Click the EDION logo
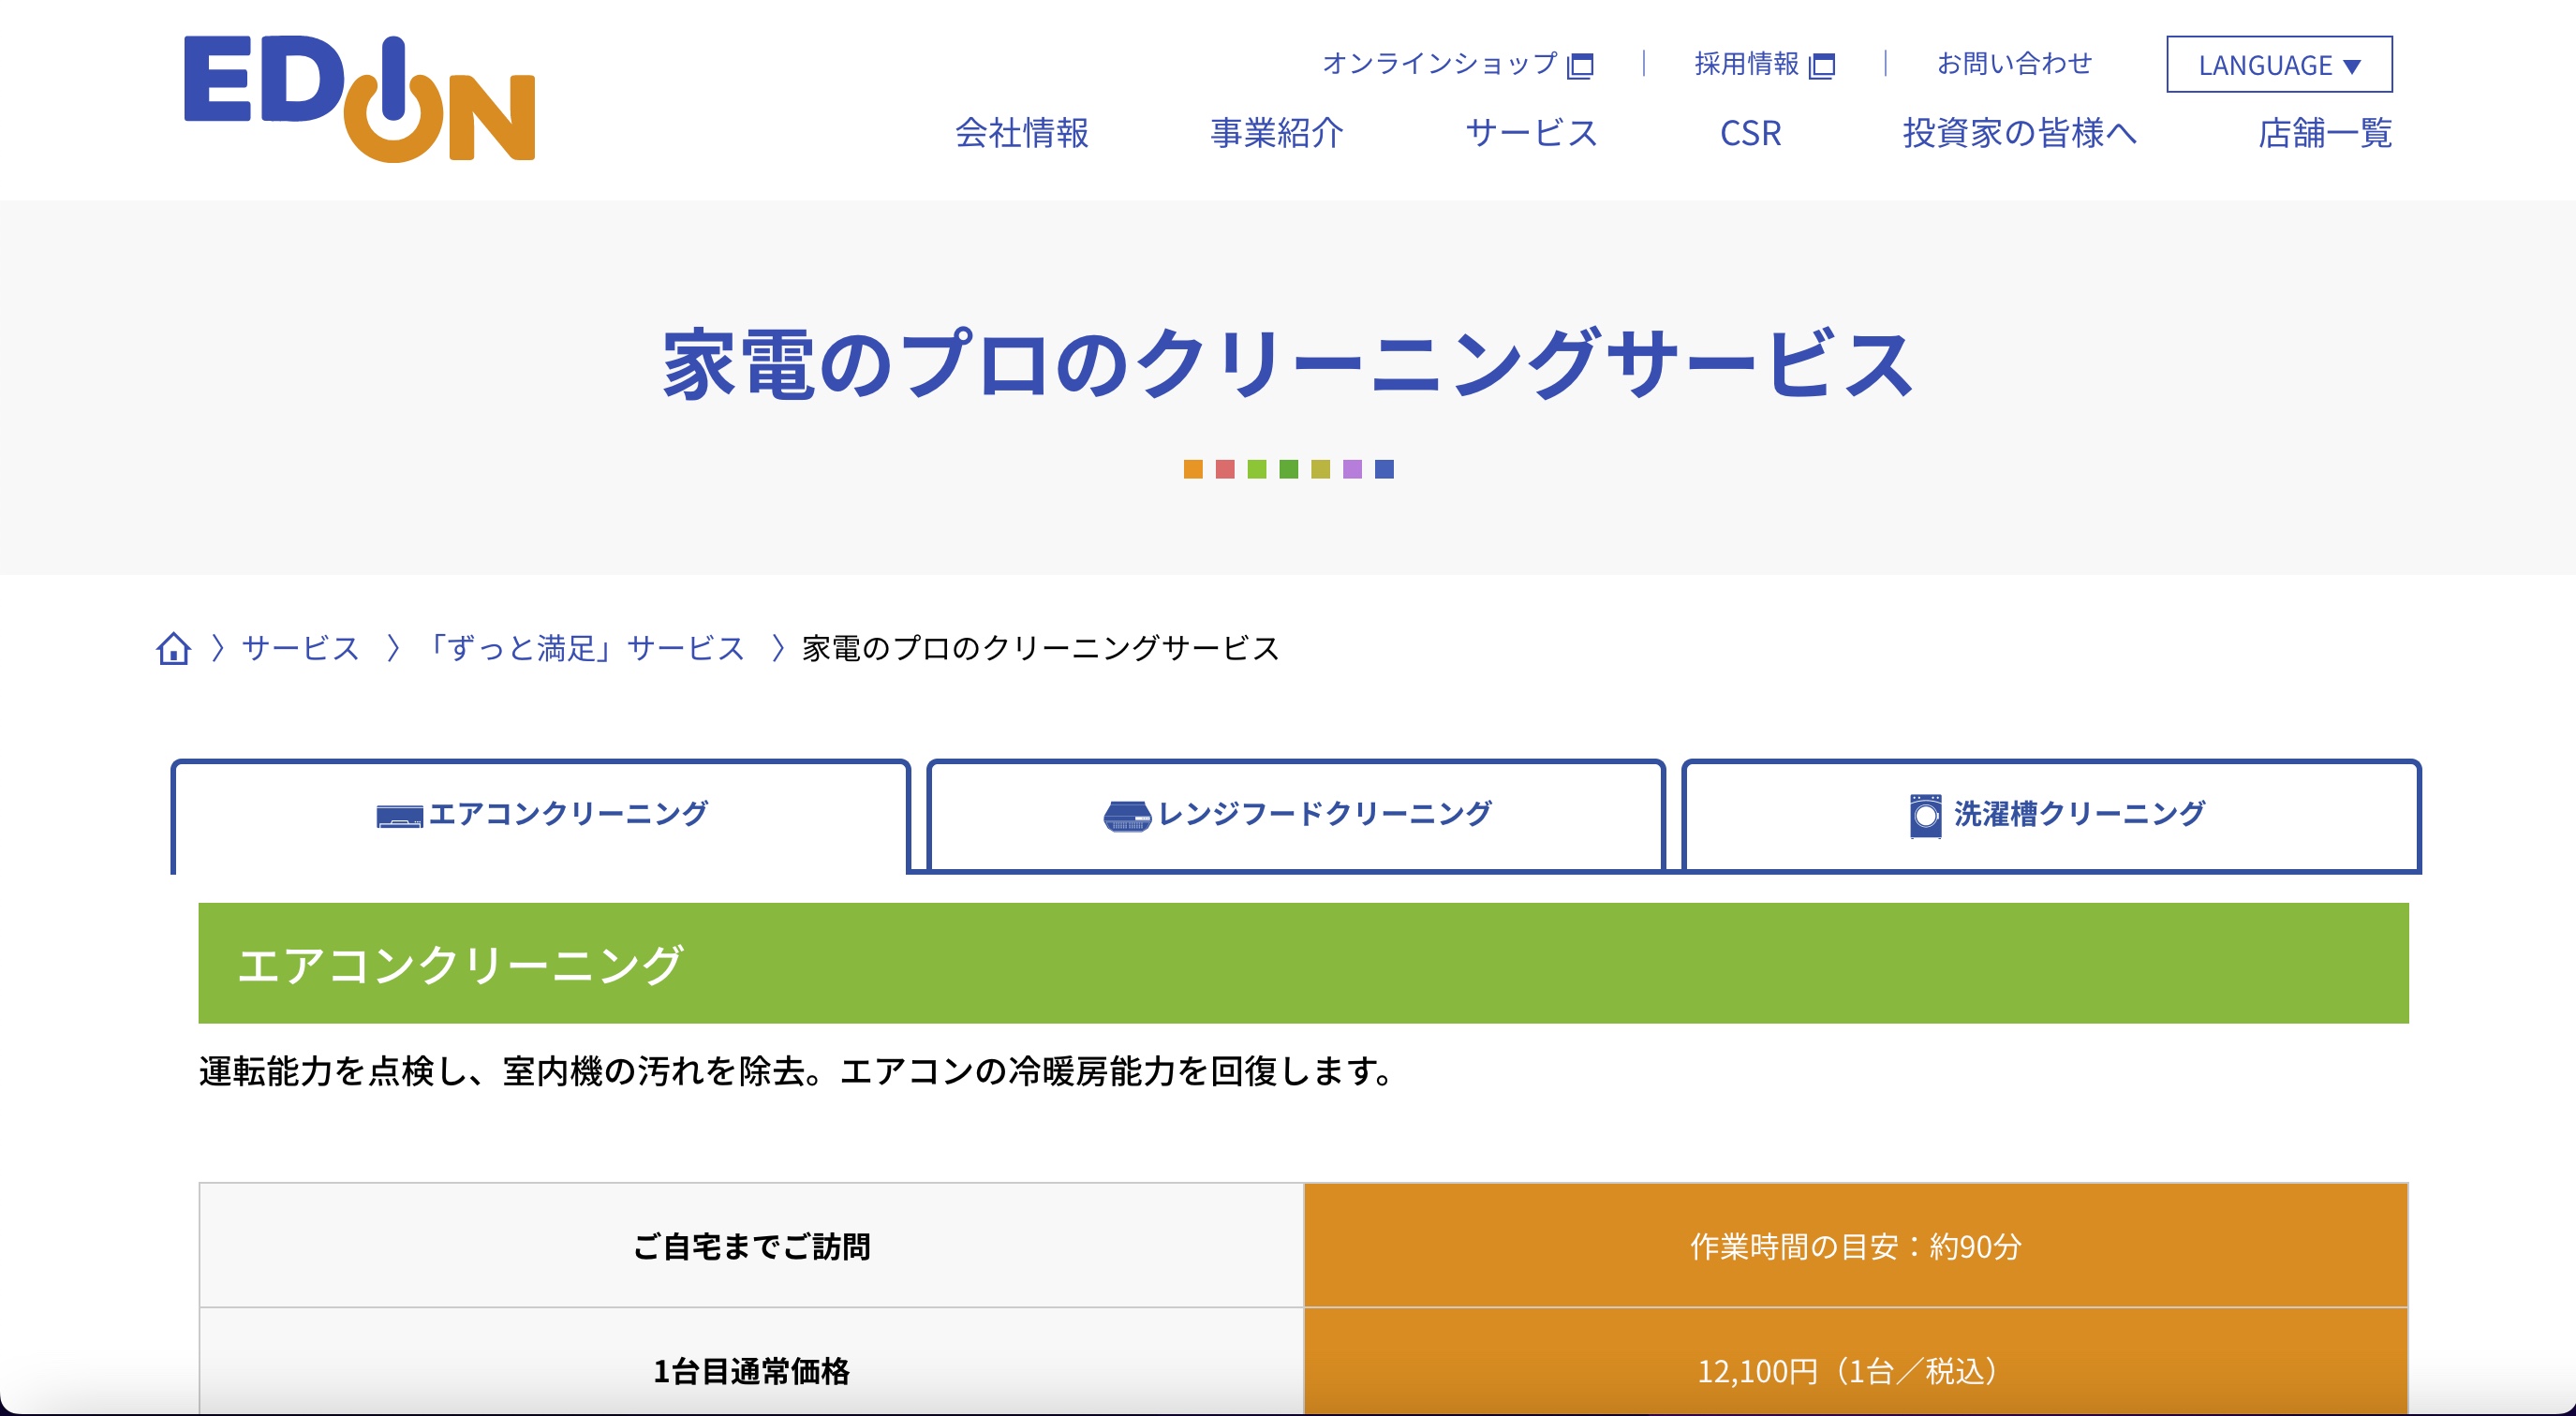The image size is (2576, 1416). coord(360,100)
